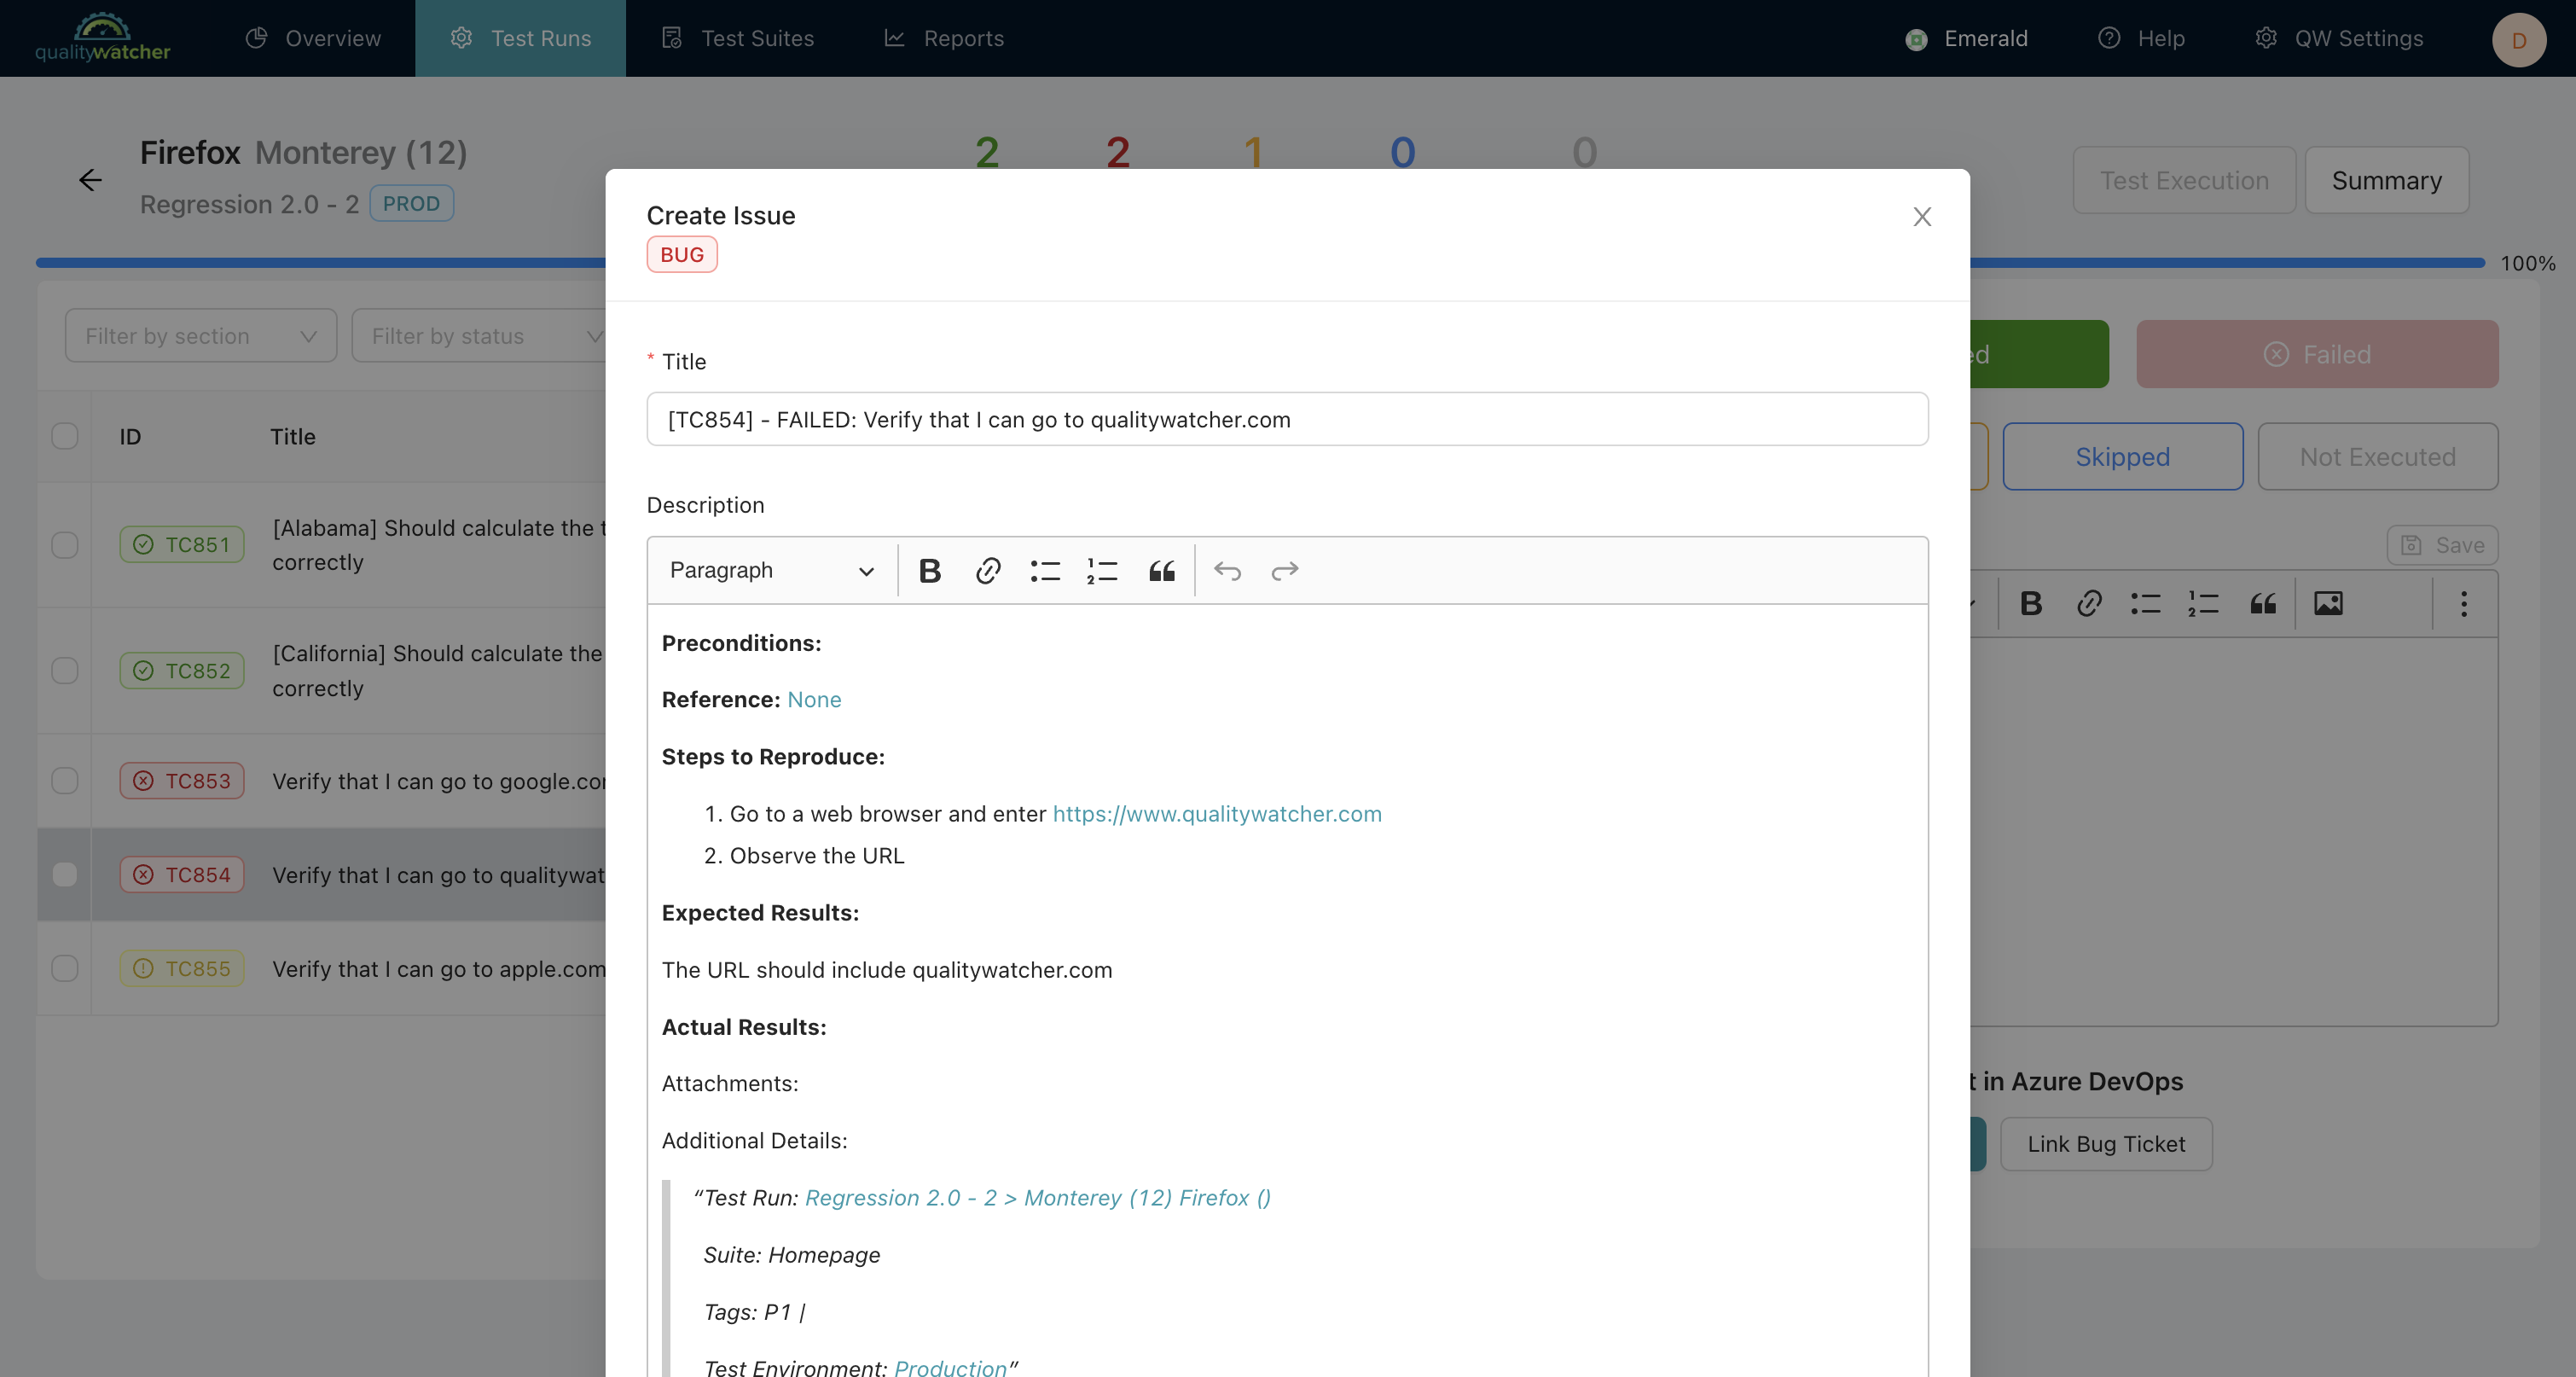Click the BUG issue type tag

[681, 255]
